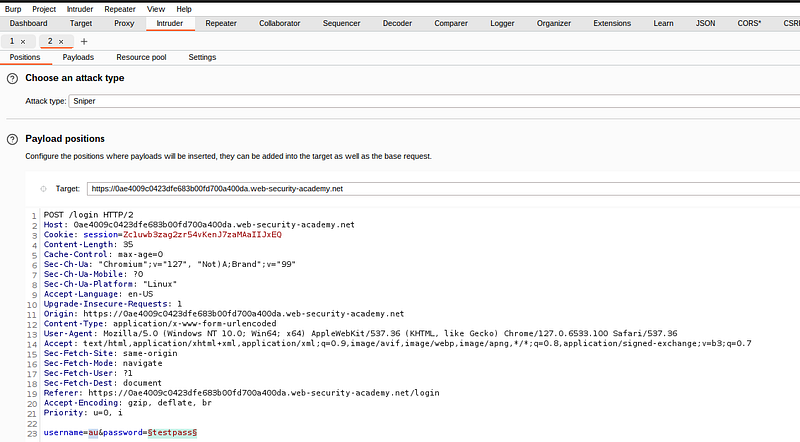Close Intruder tab 2
Image resolution: width=800 pixels, height=442 pixels.
tap(61, 42)
